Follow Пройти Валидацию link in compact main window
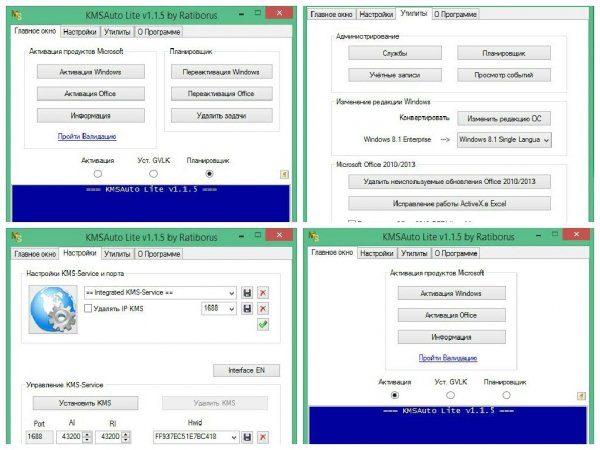600x450 pixels. pos(448,358)
